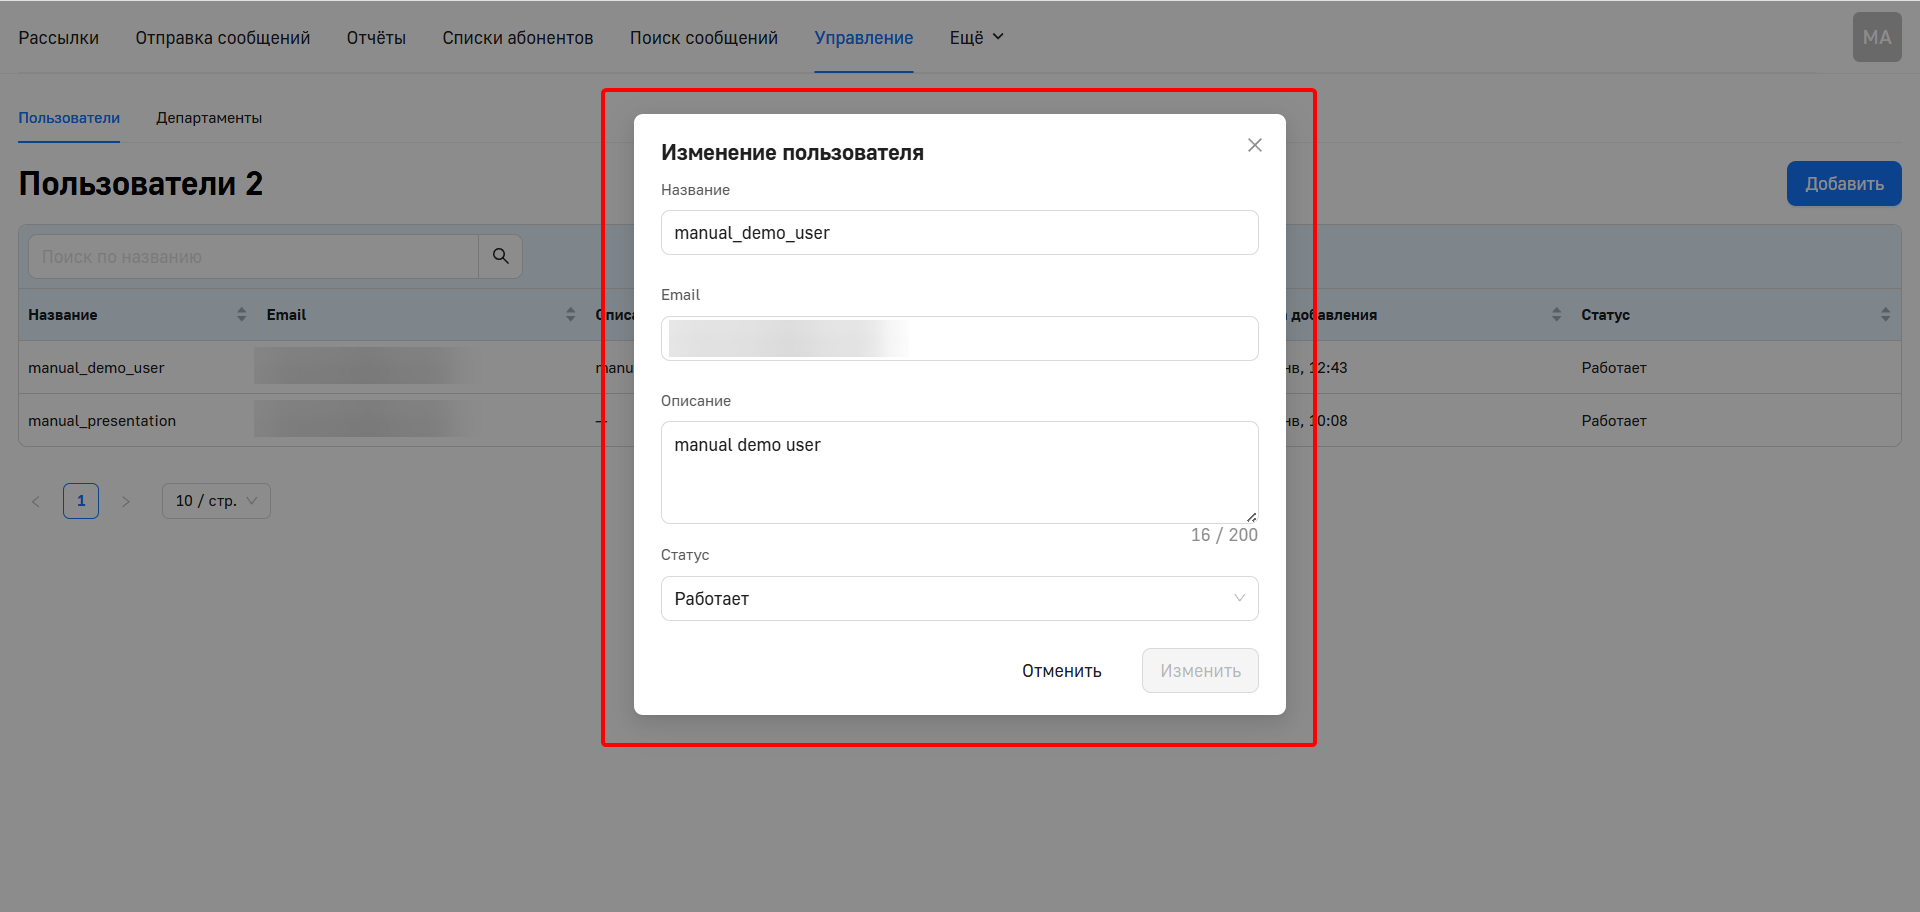Open the 10 / стр. page size selector
The height and width of the screenshot is (912, 1920).
(215, 501)
